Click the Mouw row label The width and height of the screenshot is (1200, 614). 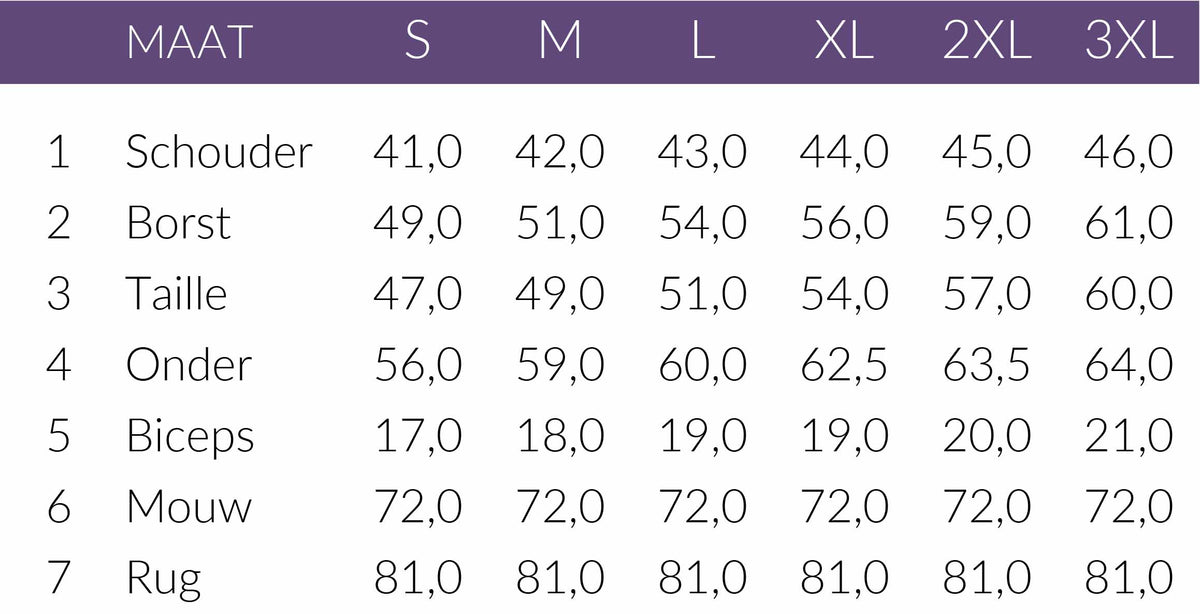(189, 507)
